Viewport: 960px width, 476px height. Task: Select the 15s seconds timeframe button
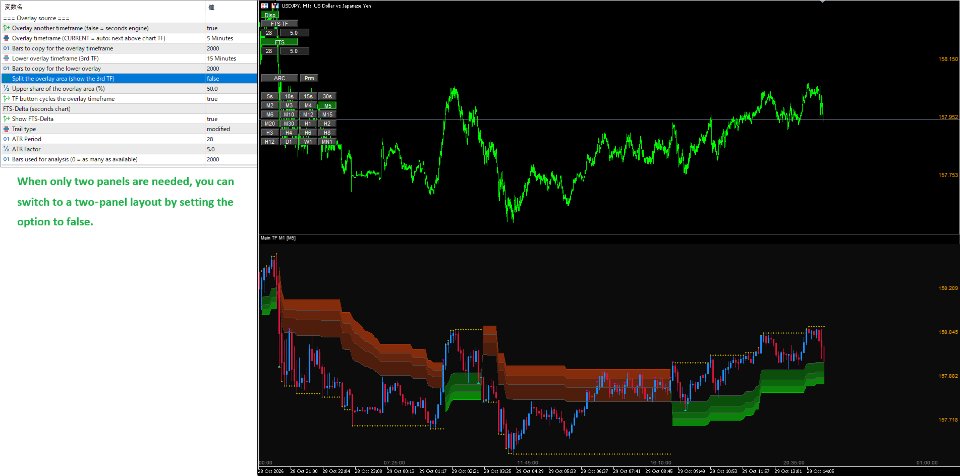pyautogui.click(x=308, y=96)
